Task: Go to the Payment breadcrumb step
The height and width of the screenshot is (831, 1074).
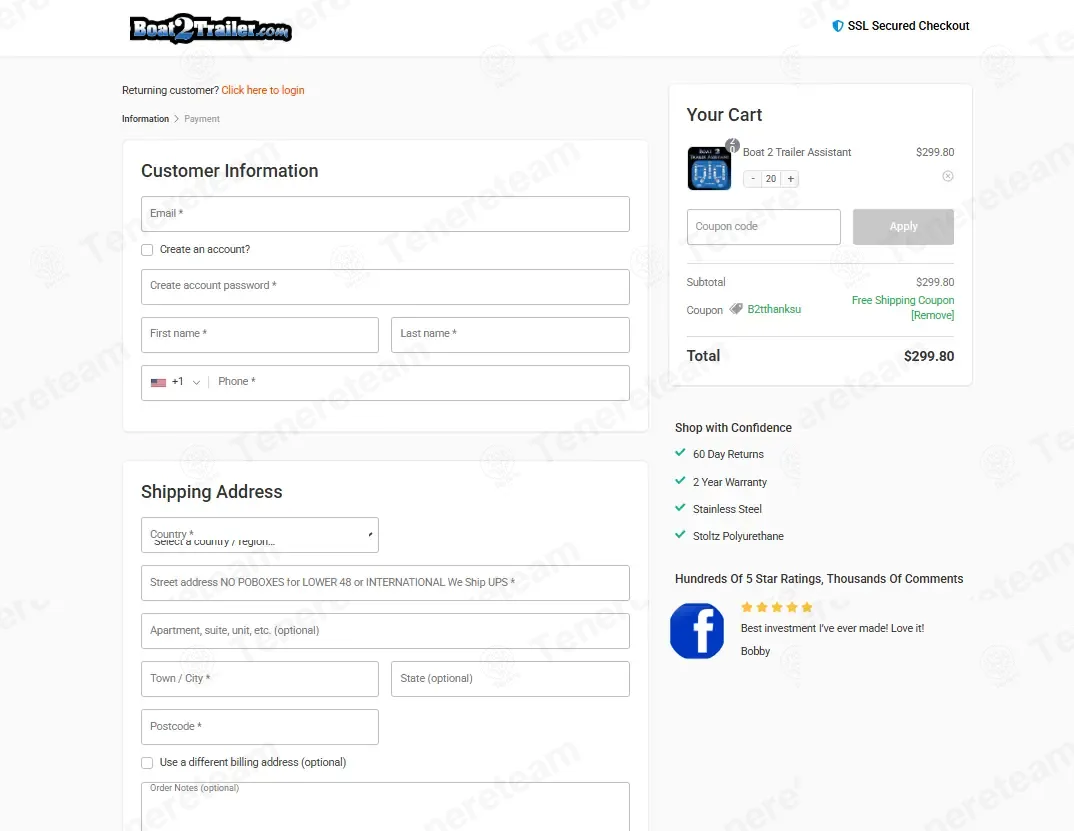Action: click(x=201, y=119)
